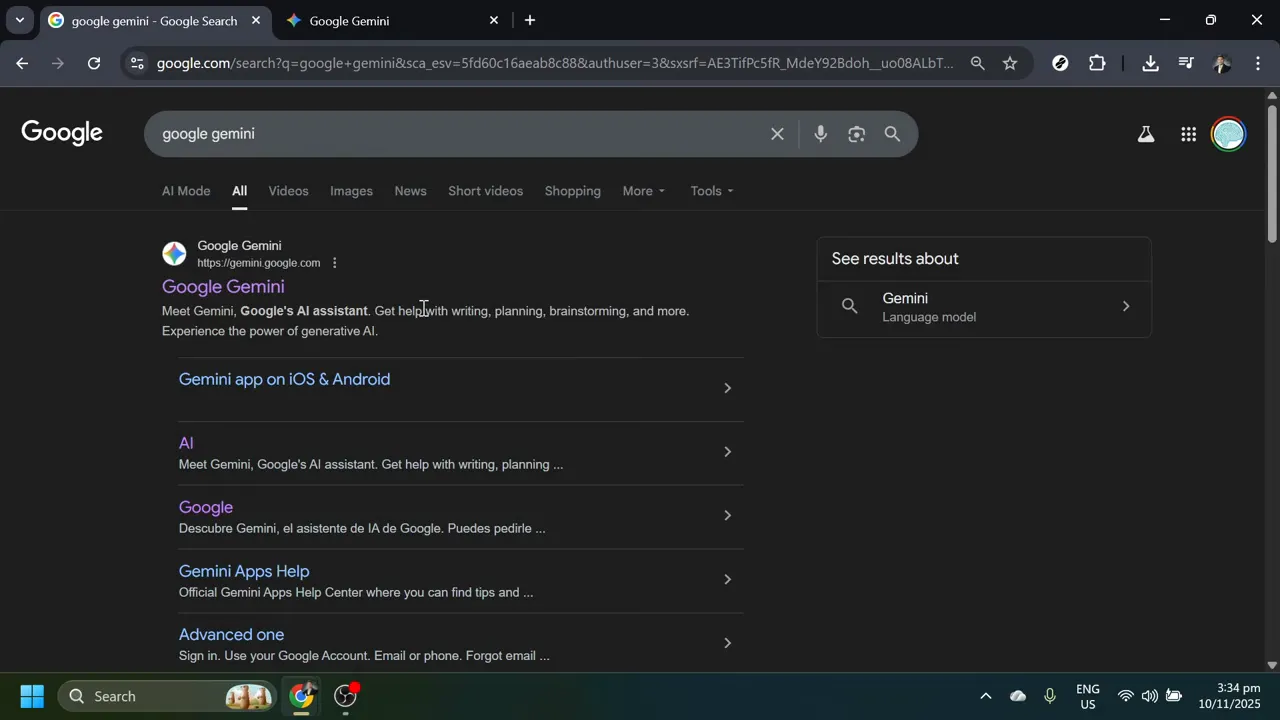This screenshot has height=720, width=1280.
Task: Click chevron on the AI sitelink row
Action: coord(727,452)
